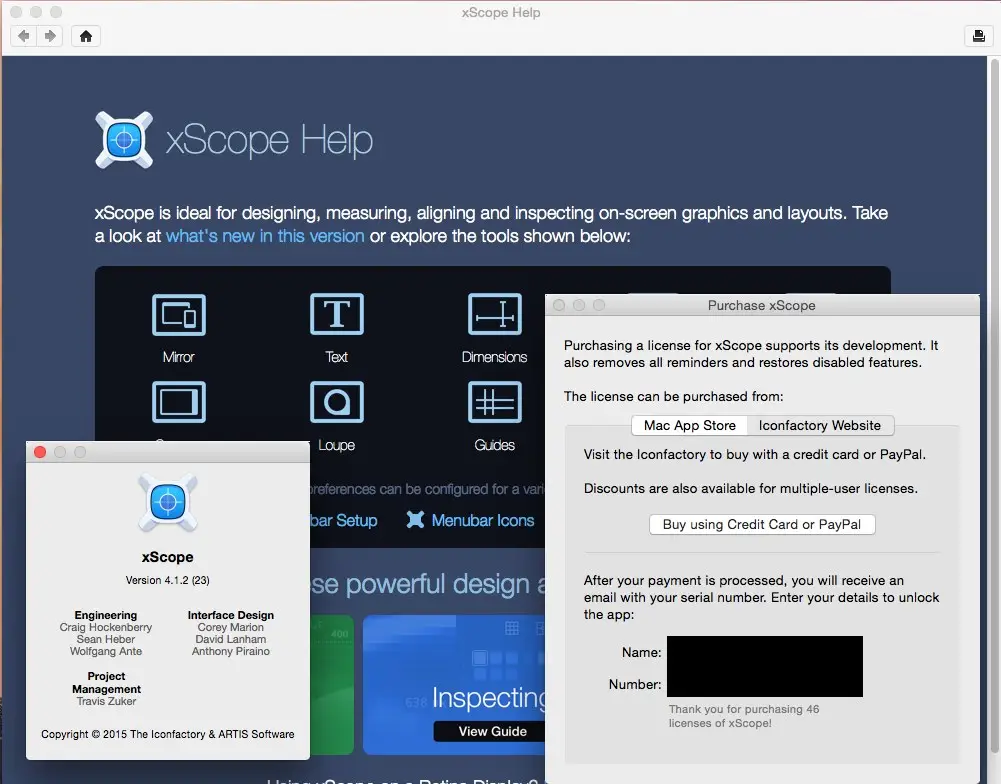Switch to the Mac App Store tab
Viewport: 1001px width, 784px height.
[x=689, y=425]
